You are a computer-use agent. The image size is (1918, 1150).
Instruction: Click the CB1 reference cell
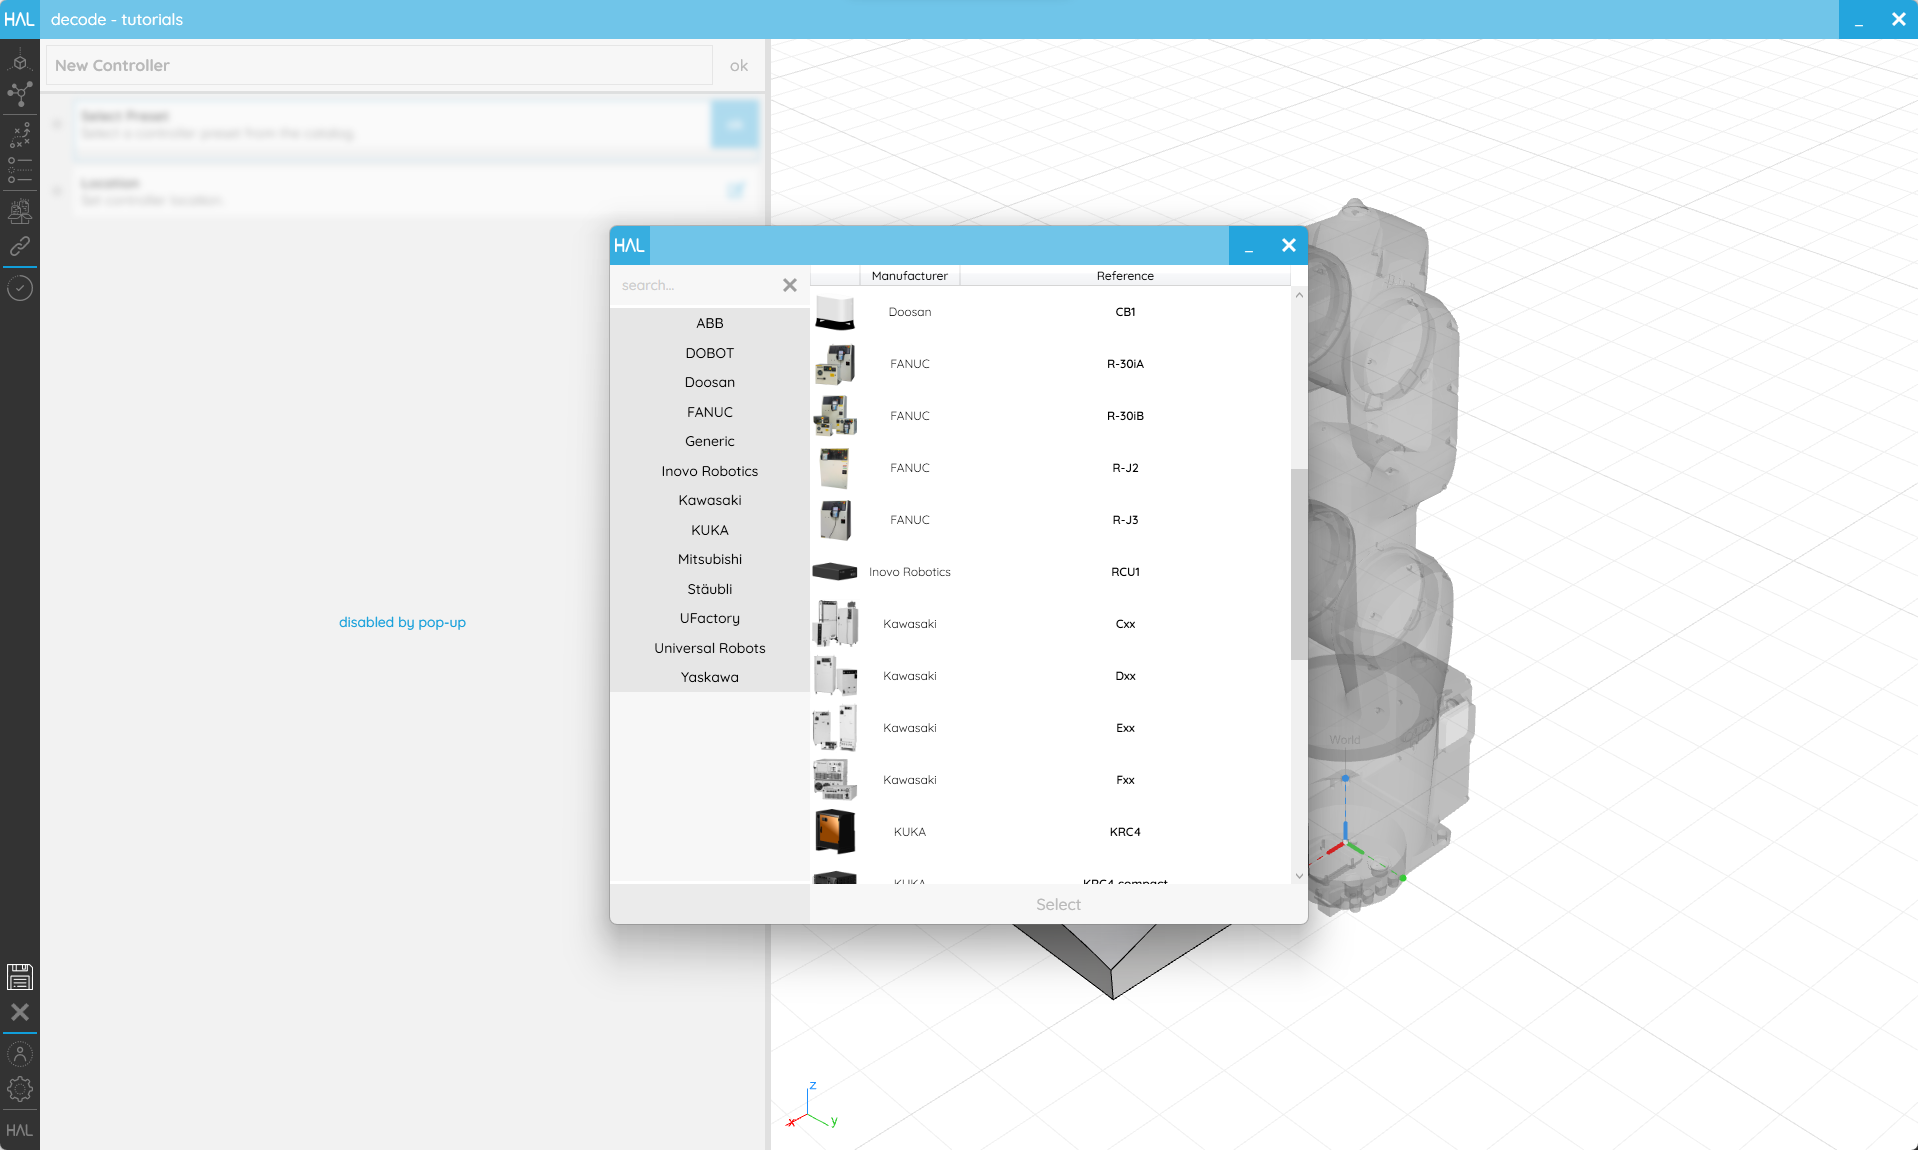tap(1125, 312)
